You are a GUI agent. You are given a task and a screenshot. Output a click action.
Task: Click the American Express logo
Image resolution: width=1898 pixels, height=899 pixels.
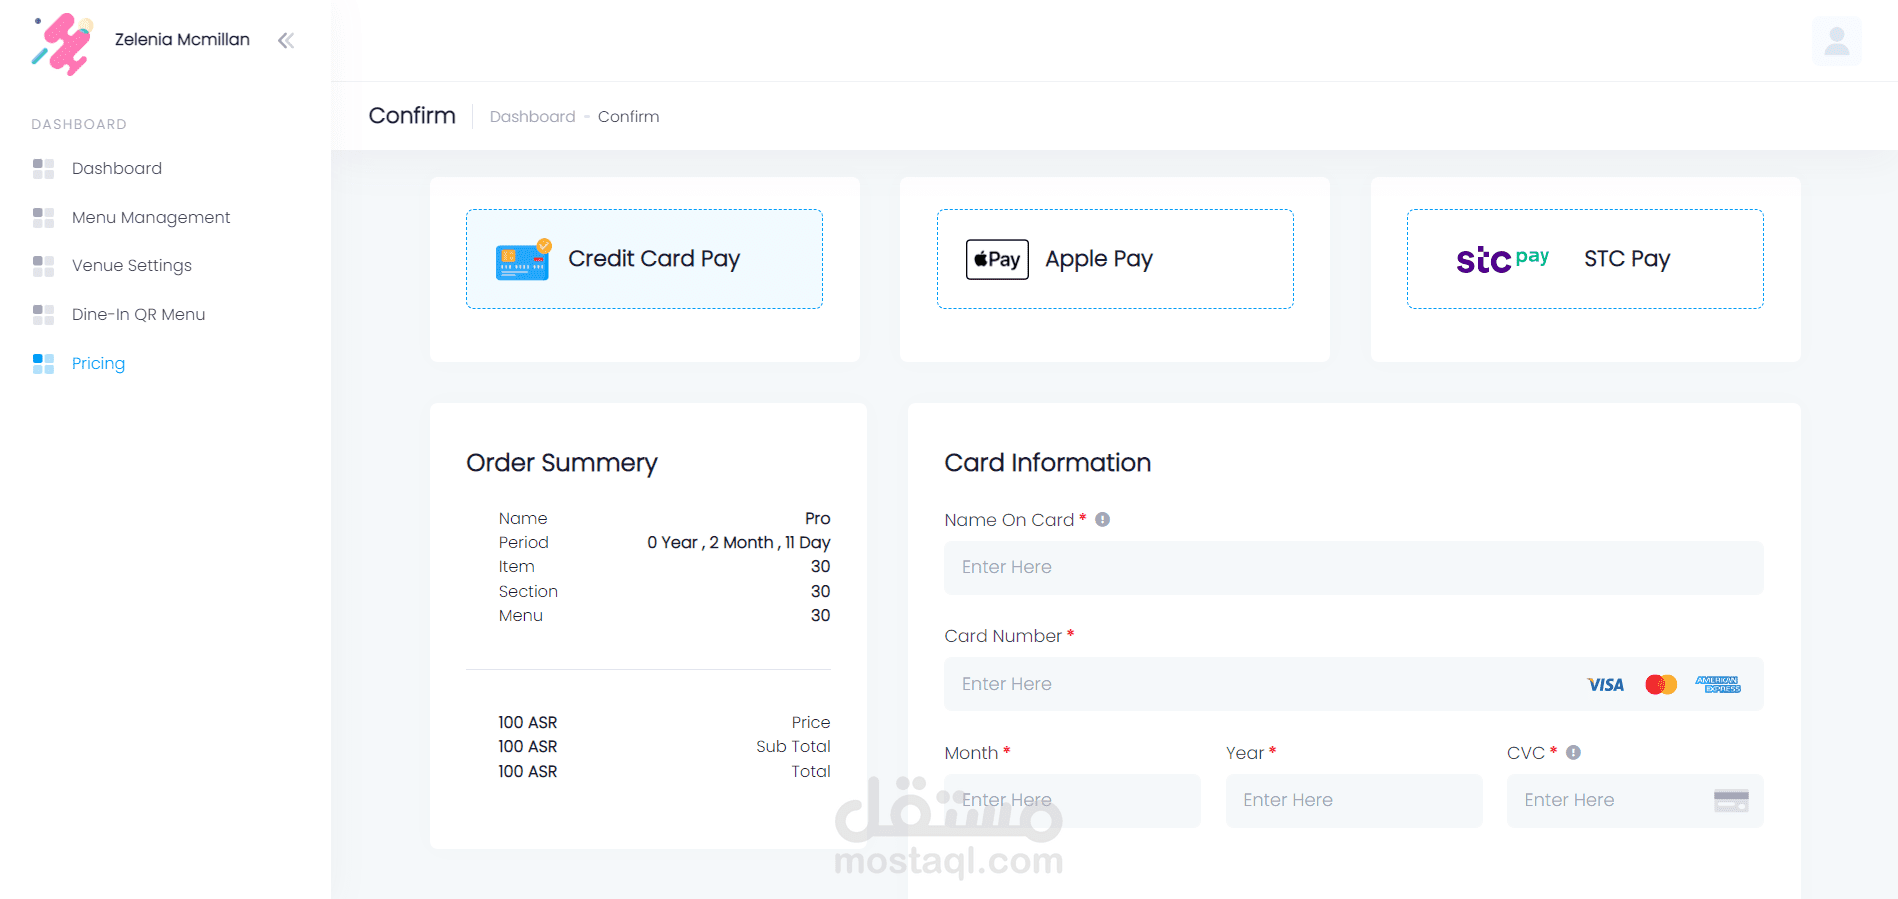pyautogui.click(x=1718, y=685)
